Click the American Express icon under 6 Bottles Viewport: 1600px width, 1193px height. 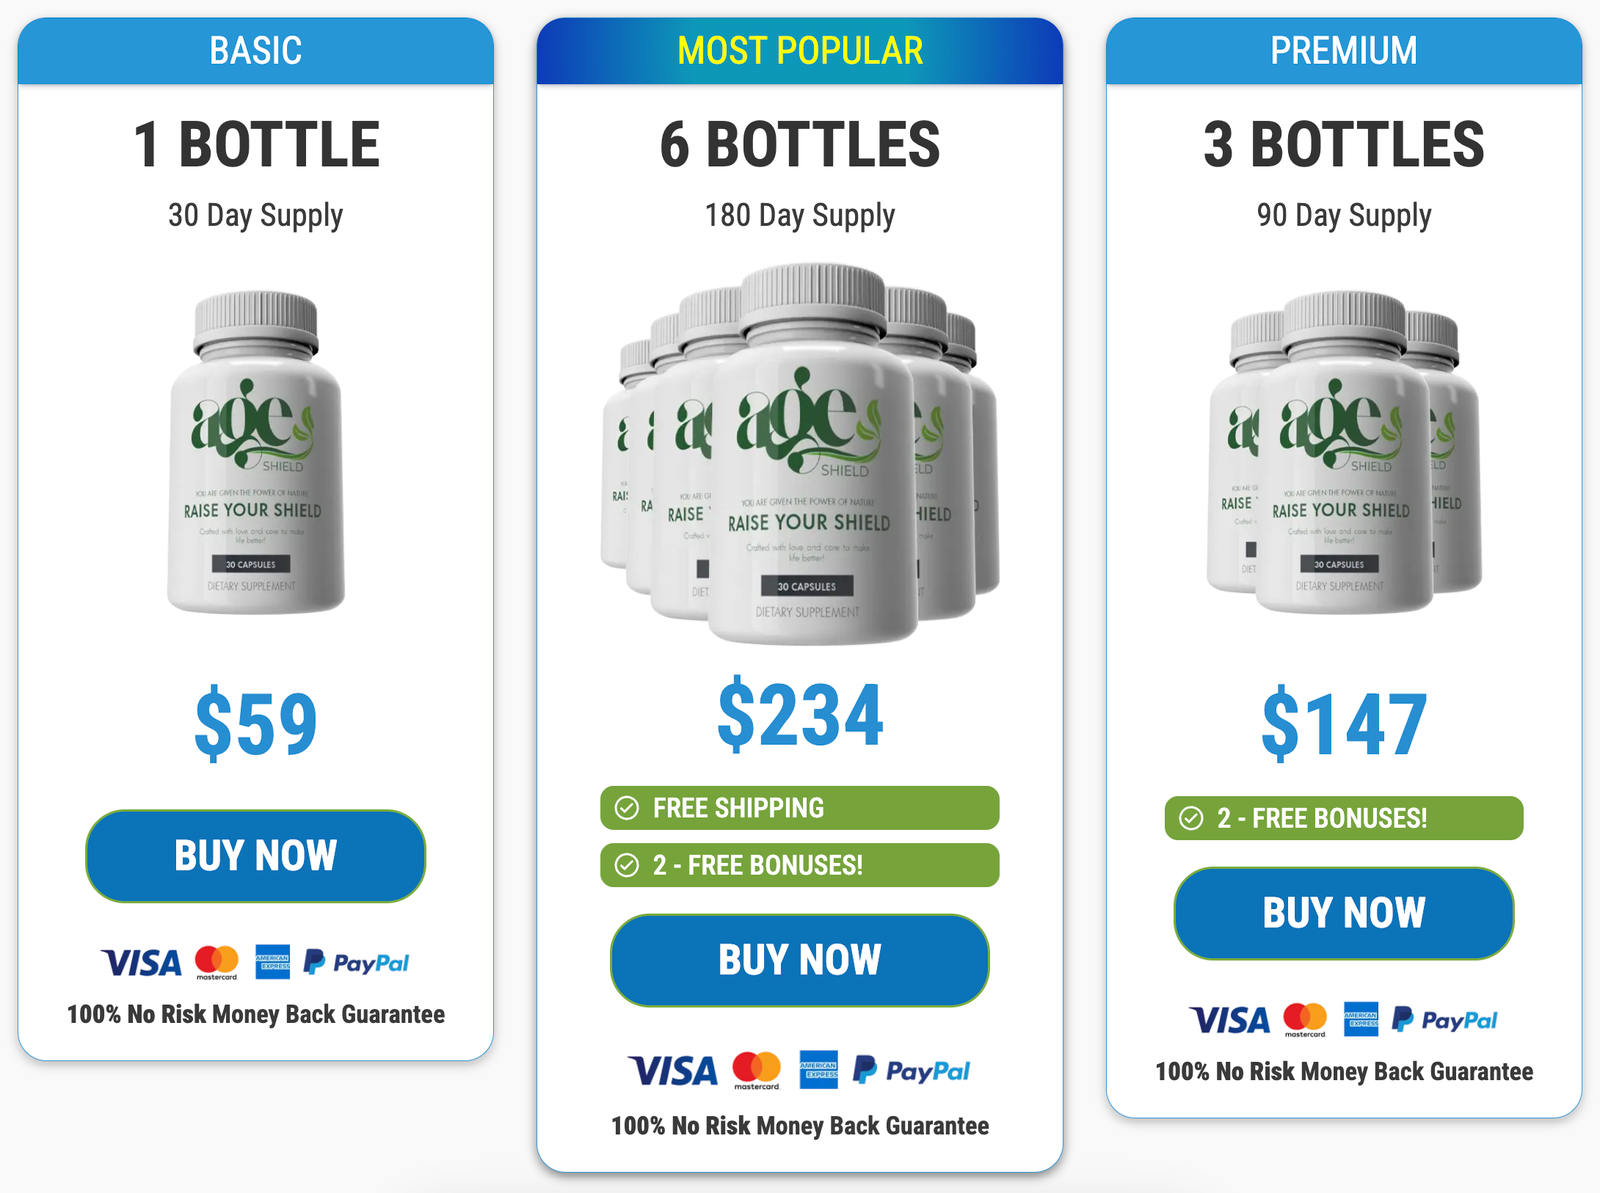(819, 1070)
